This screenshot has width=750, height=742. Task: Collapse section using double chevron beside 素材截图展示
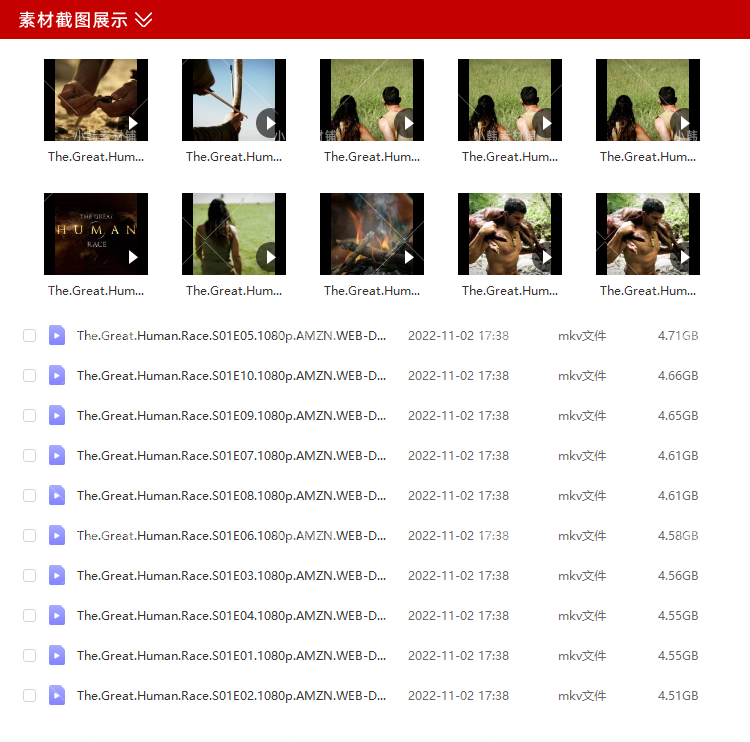click(144, 20)
